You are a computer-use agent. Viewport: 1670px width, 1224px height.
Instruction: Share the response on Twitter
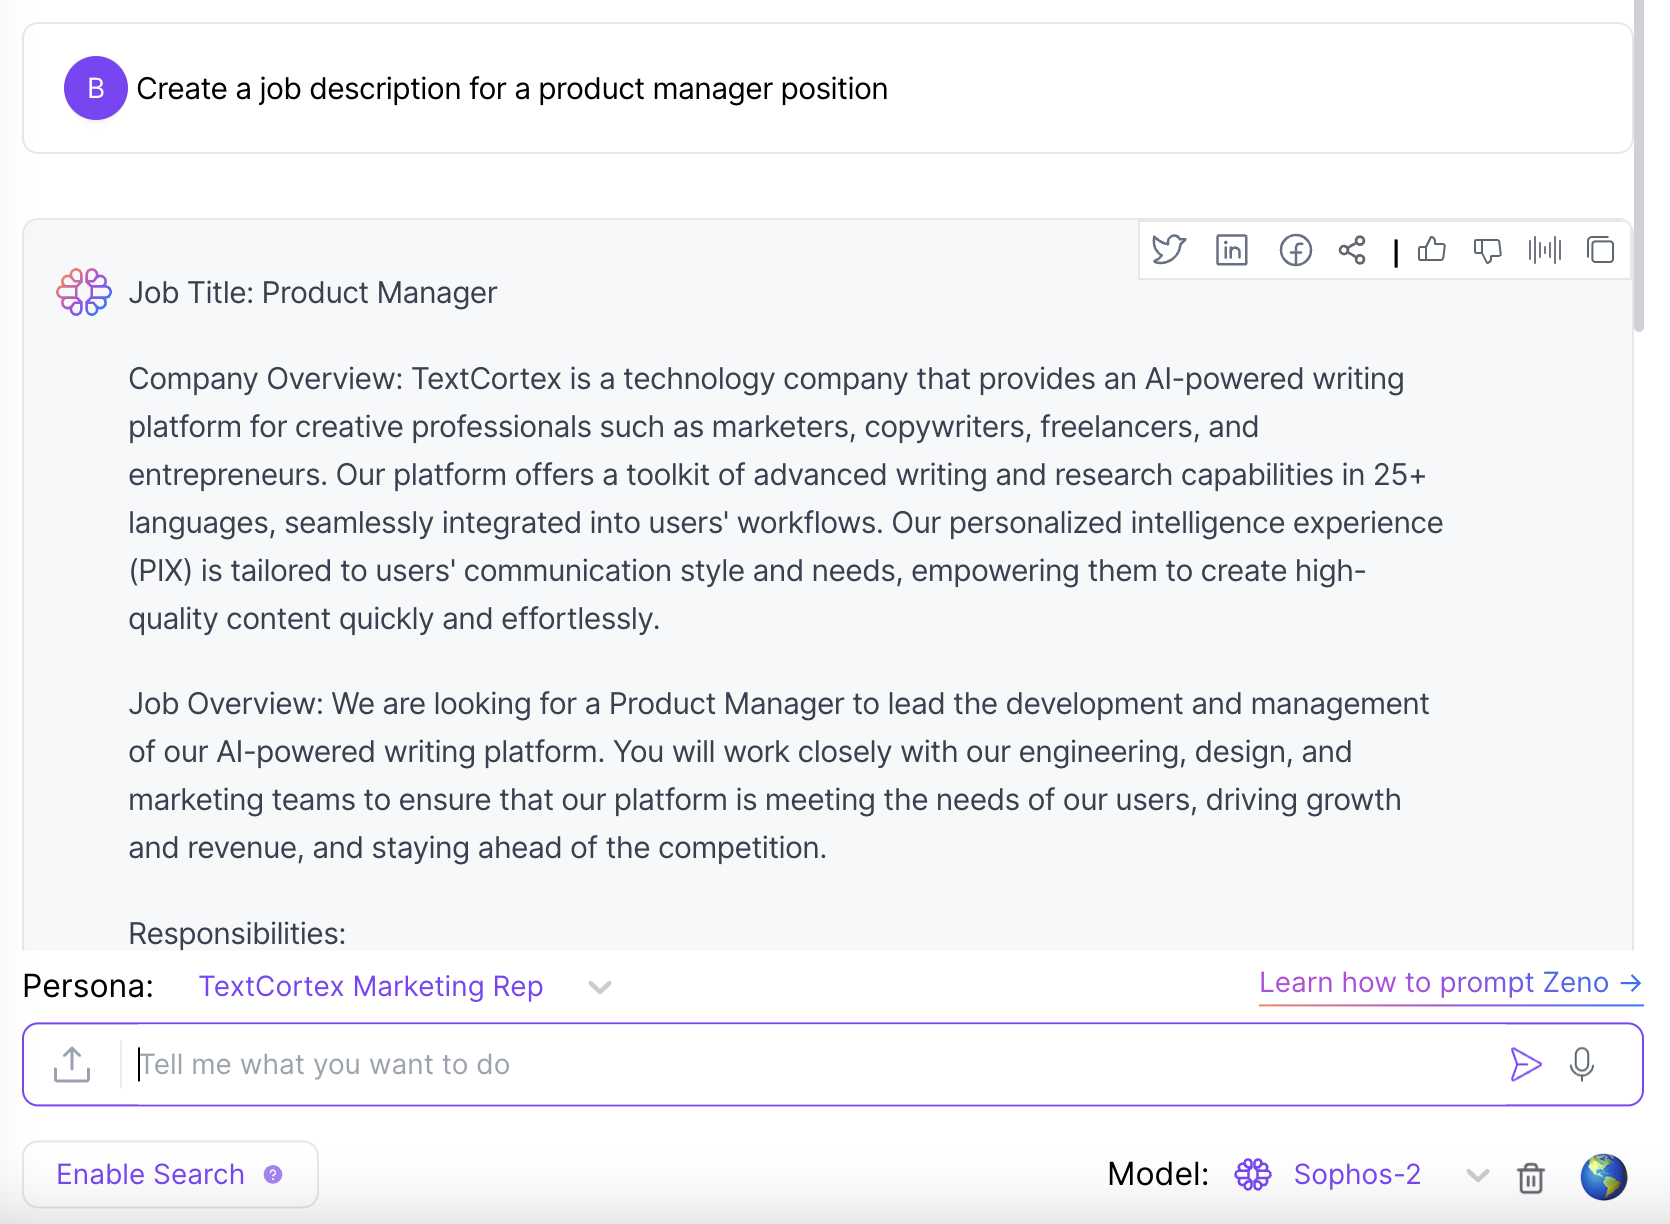tap(1168, 250)
